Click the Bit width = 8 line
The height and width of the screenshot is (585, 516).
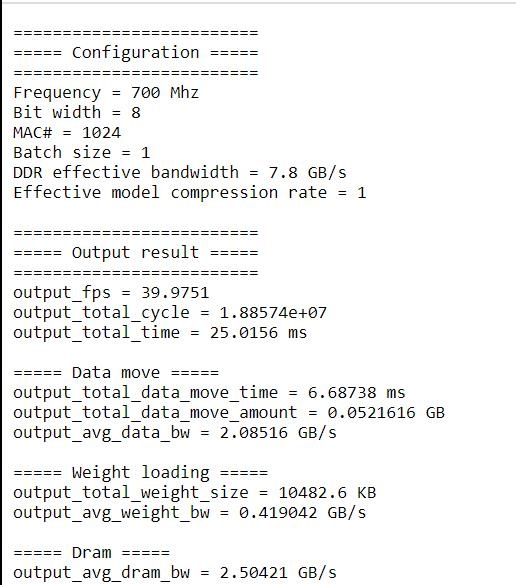tap(77, 113)
